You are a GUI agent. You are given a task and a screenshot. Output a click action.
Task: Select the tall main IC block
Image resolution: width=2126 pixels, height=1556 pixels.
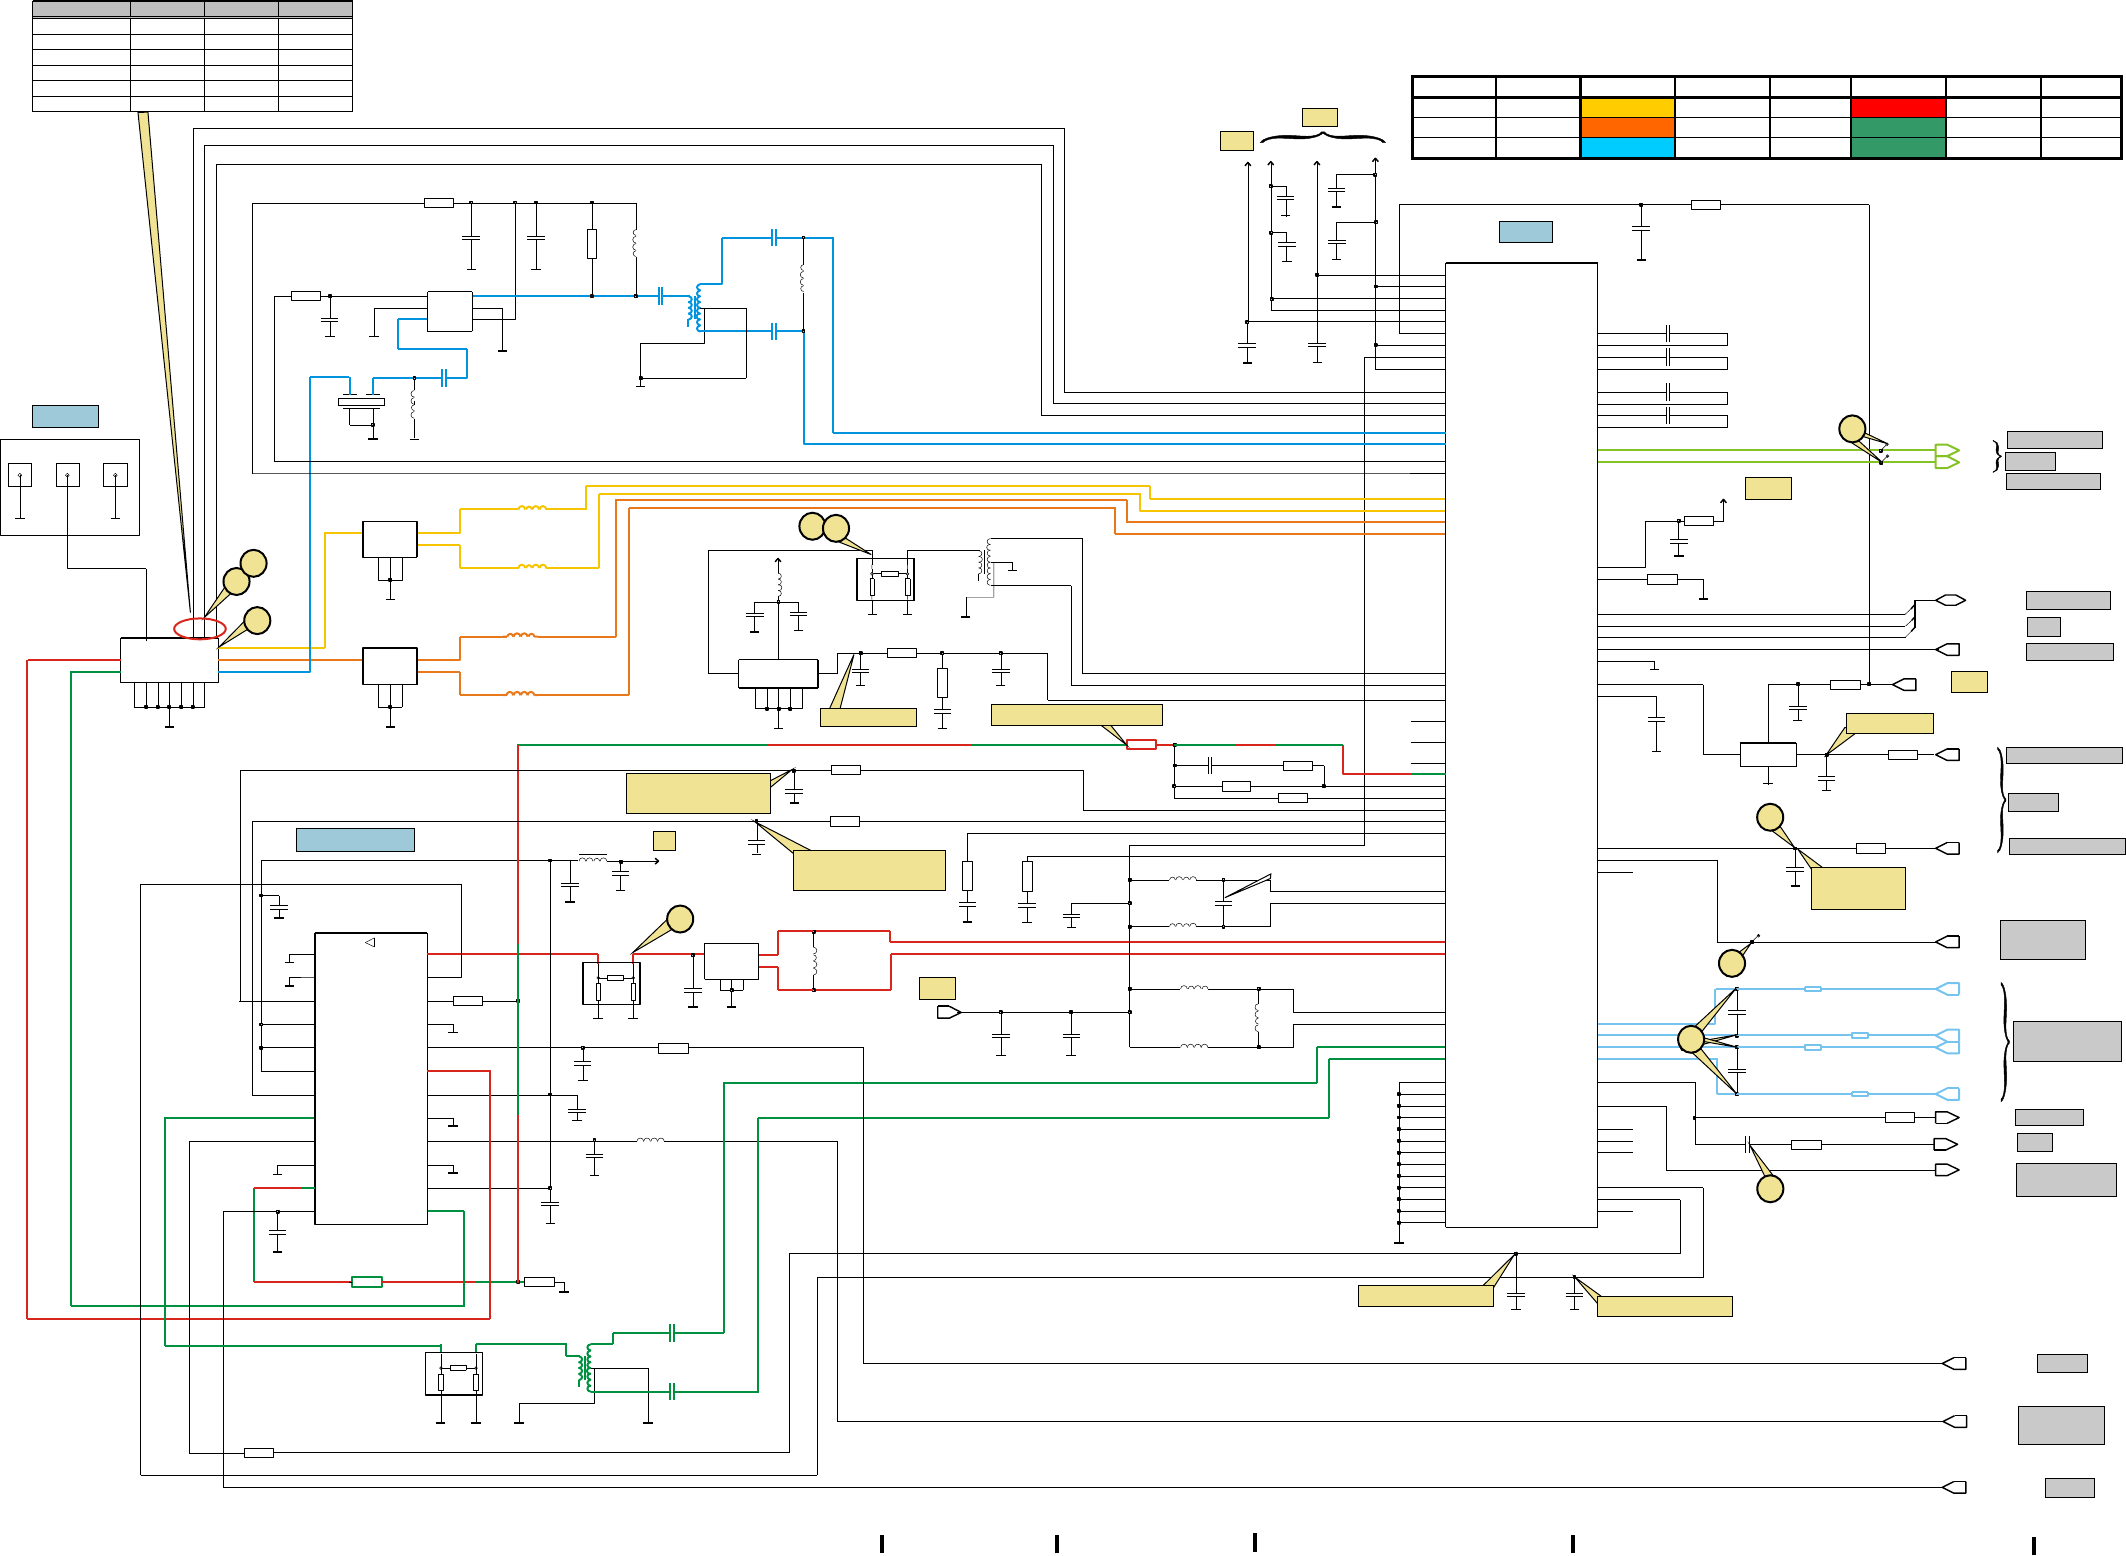pos(1521,745)
